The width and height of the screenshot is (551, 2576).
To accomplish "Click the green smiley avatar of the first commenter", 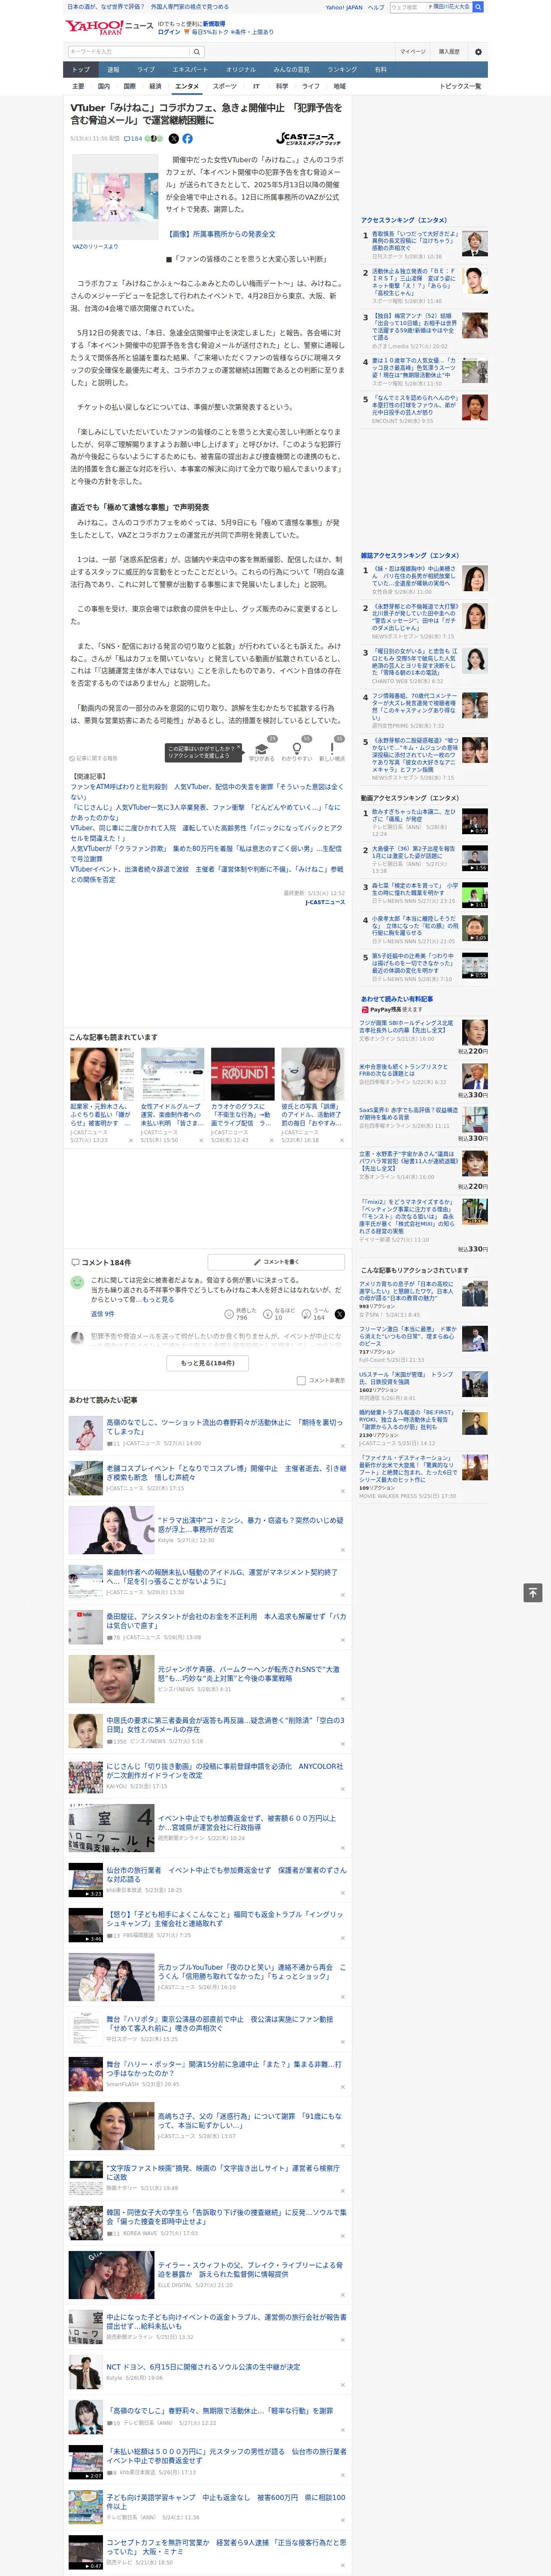I will (77, 1282).
